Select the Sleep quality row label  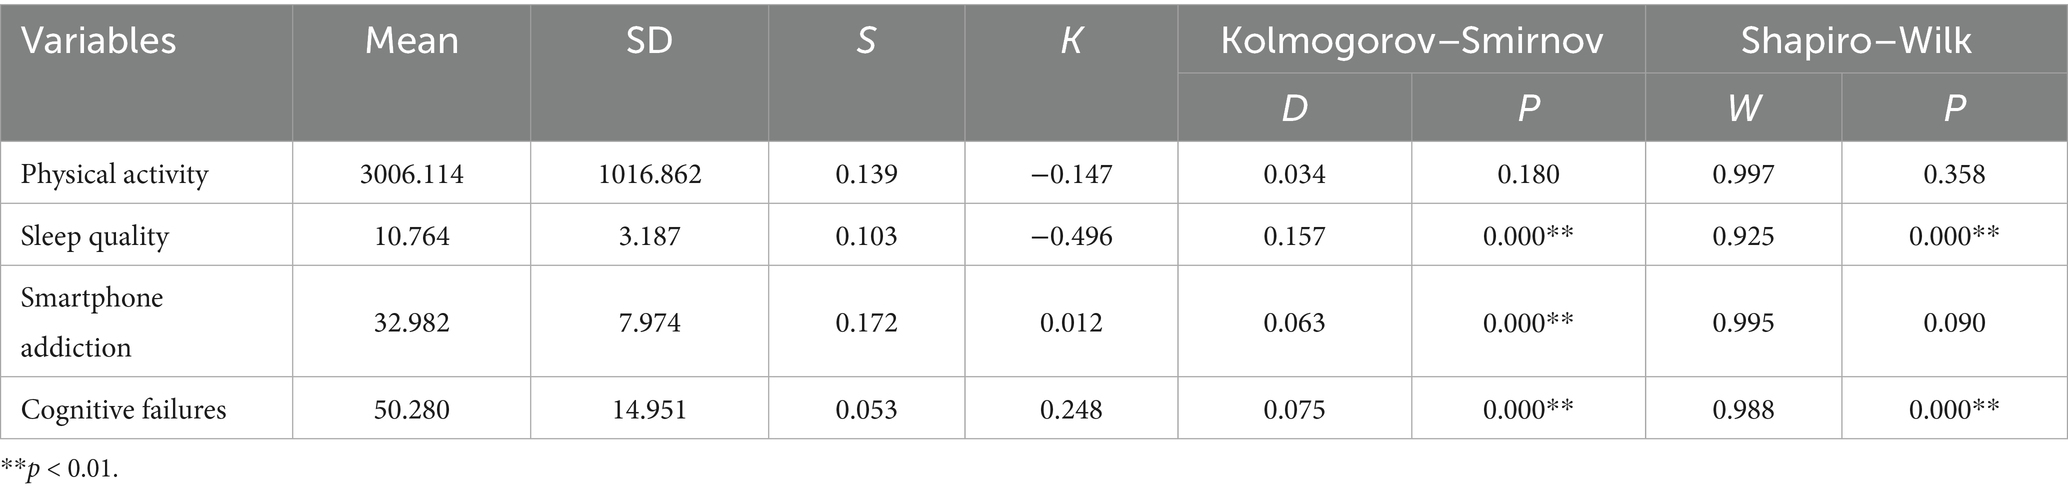pyautogui.click(x=95, y=237)
